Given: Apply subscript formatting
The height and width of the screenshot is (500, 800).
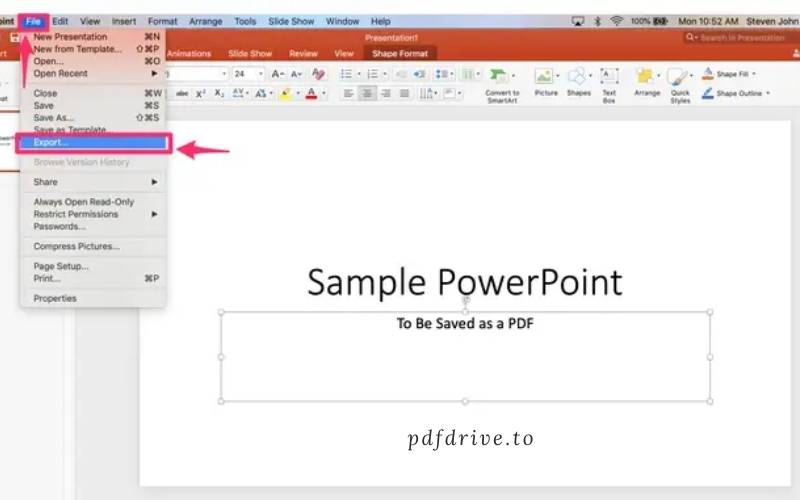Looking at the screenshot, I should 219,93.
